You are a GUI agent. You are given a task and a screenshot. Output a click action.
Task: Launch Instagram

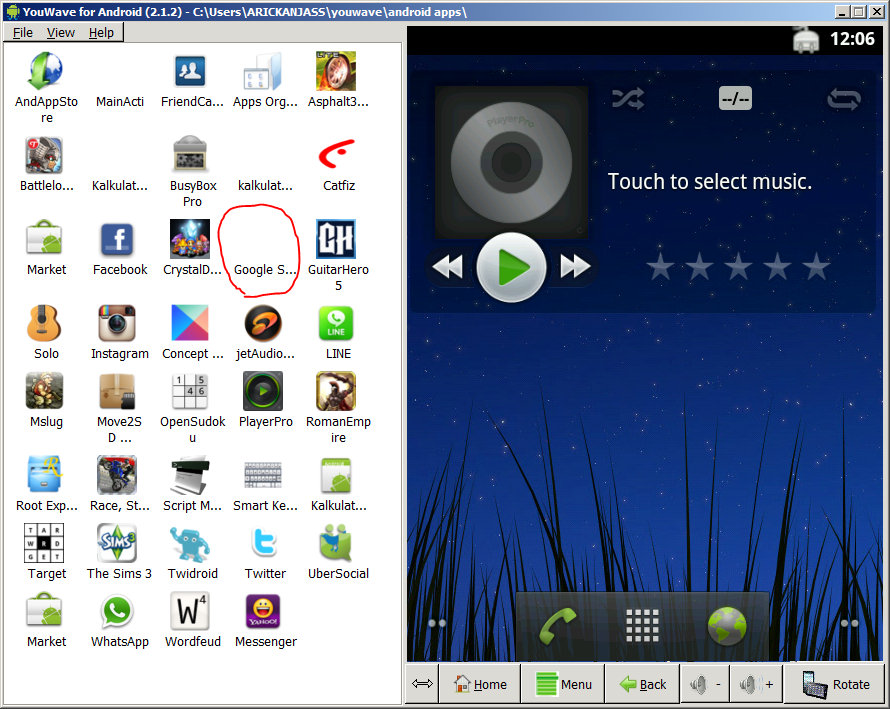119,323
